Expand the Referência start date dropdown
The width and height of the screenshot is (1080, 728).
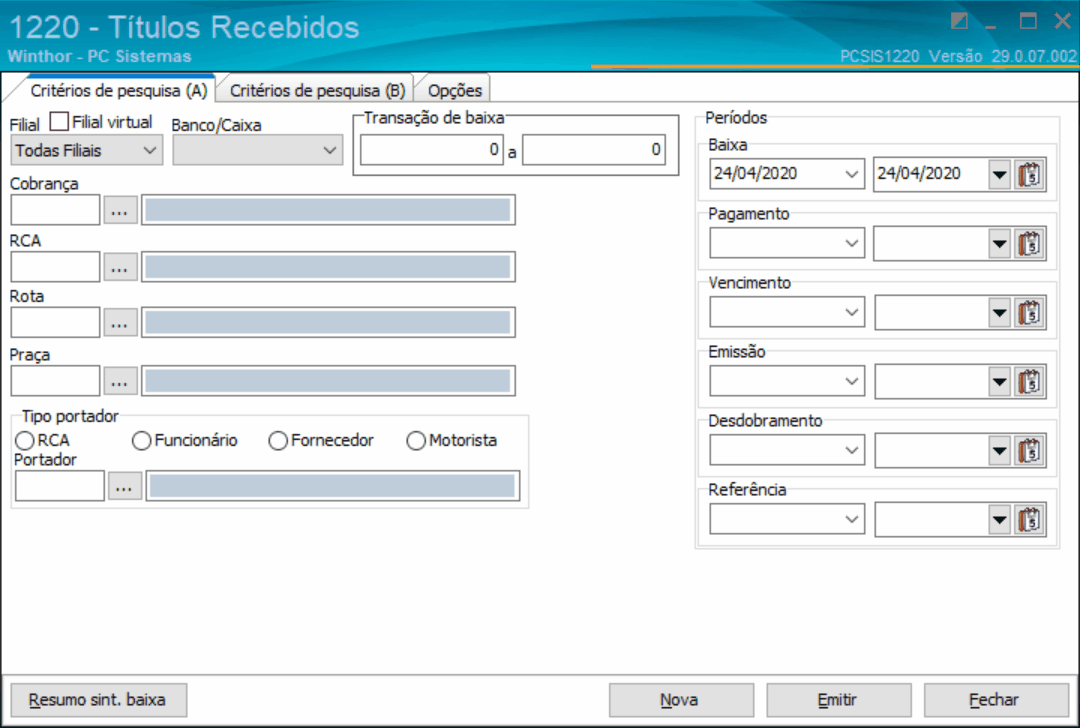click(x=852, y=519)
